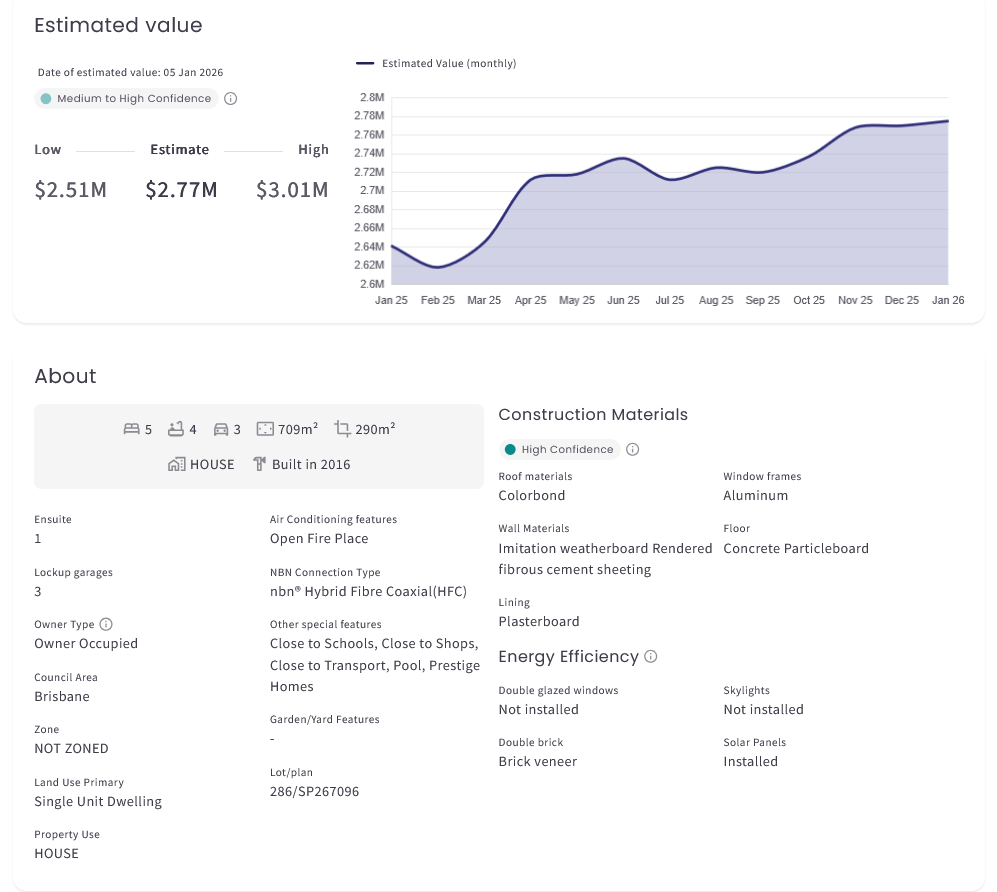Click info icon beside Medium to High Confidence
The image size is (997, 892).
(231, 99)
